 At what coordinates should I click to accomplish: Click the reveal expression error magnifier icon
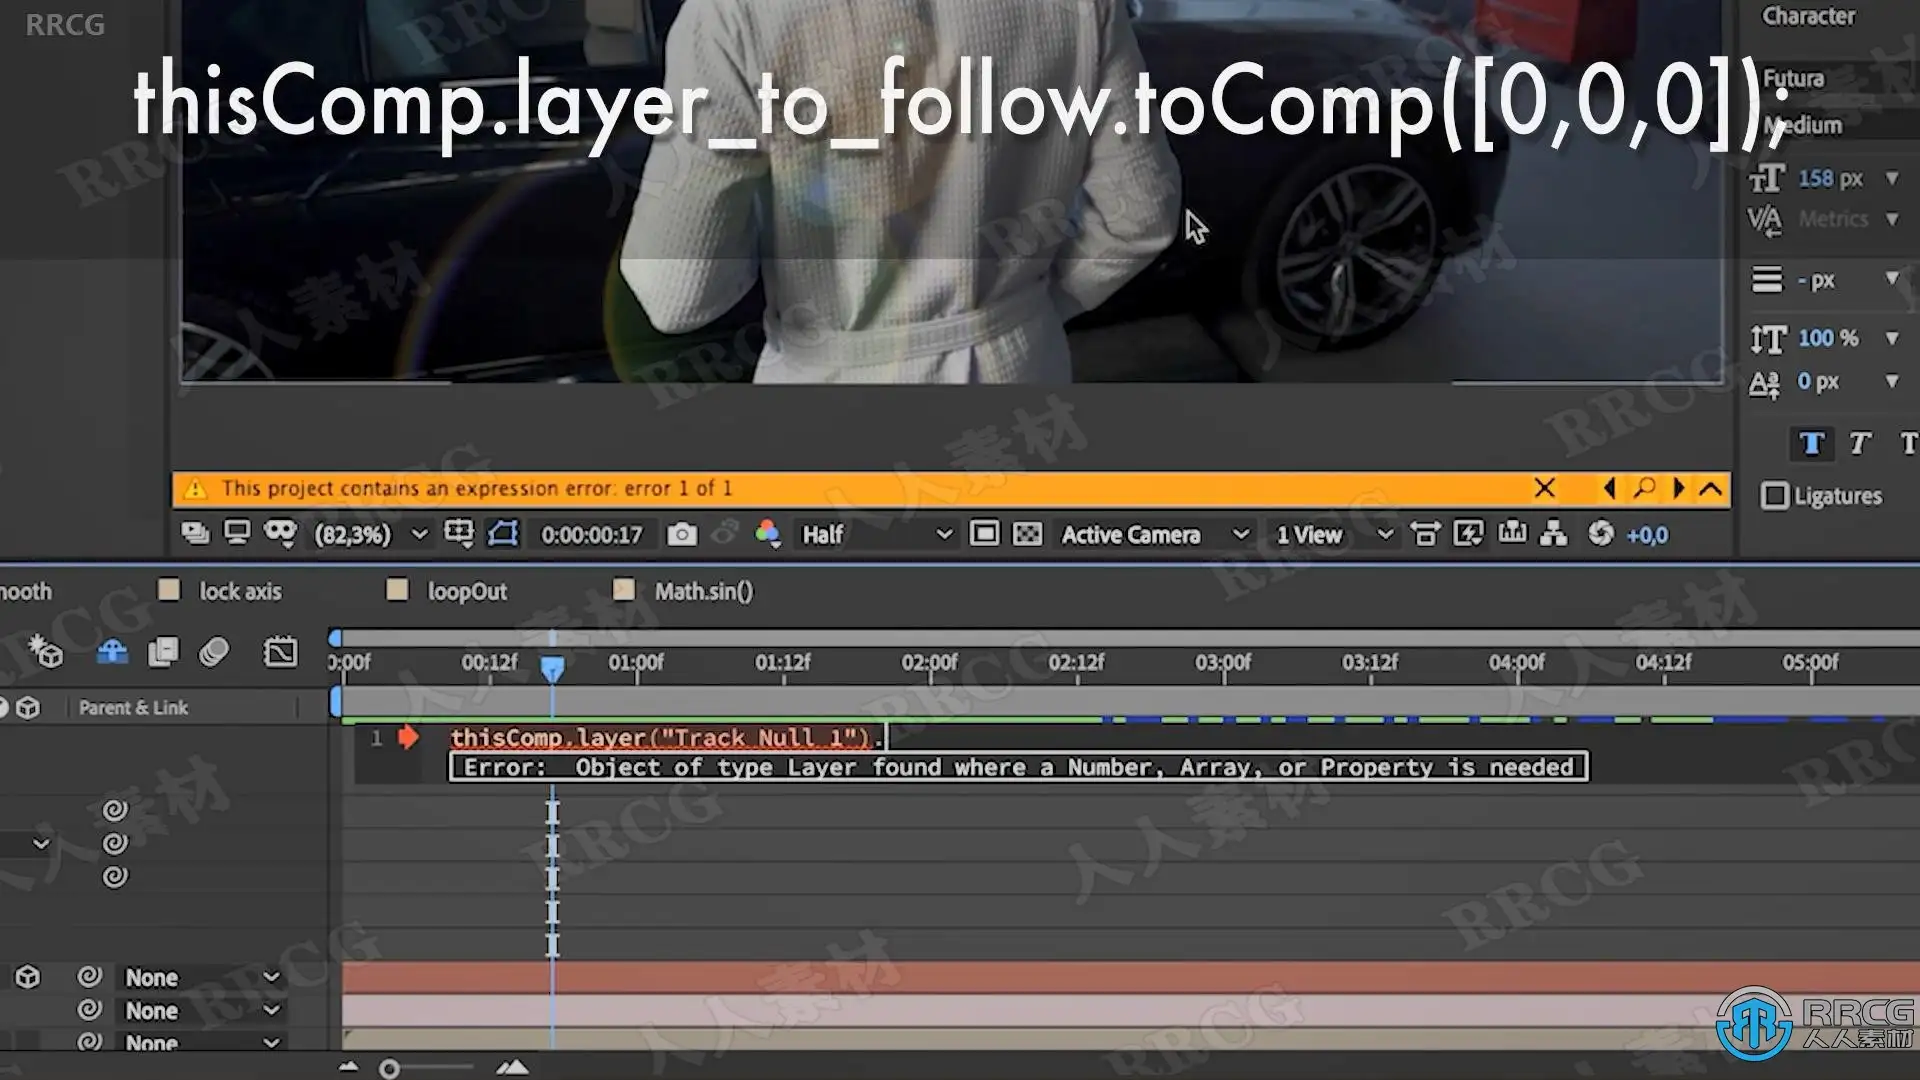click(1644, 488)
